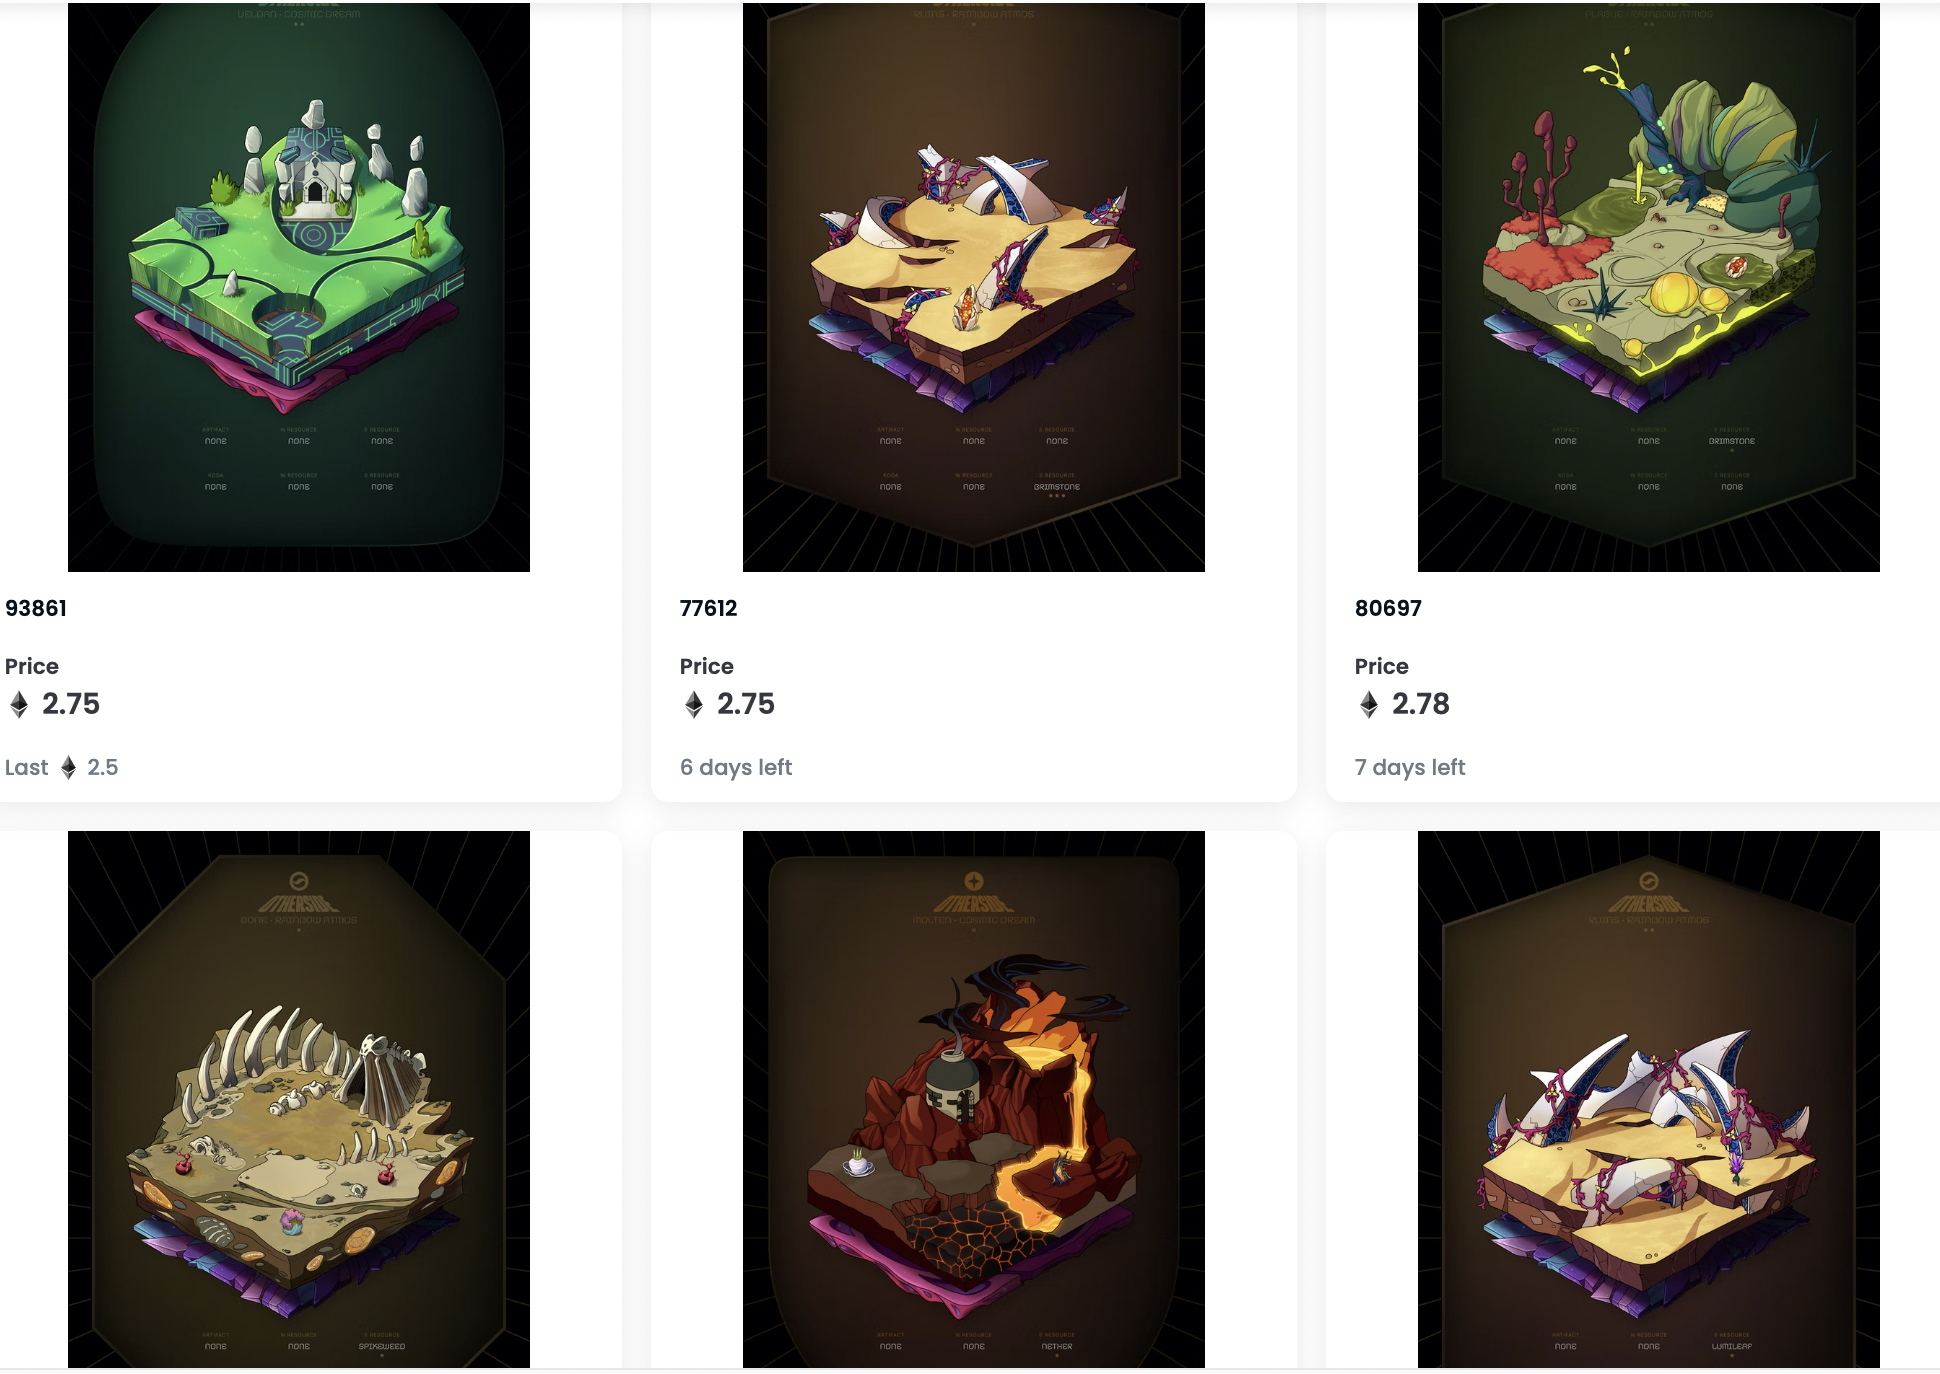Click the Ethereum icon beside price 2.78
Screen dimensions: 1940x1374
(1369, 705)
